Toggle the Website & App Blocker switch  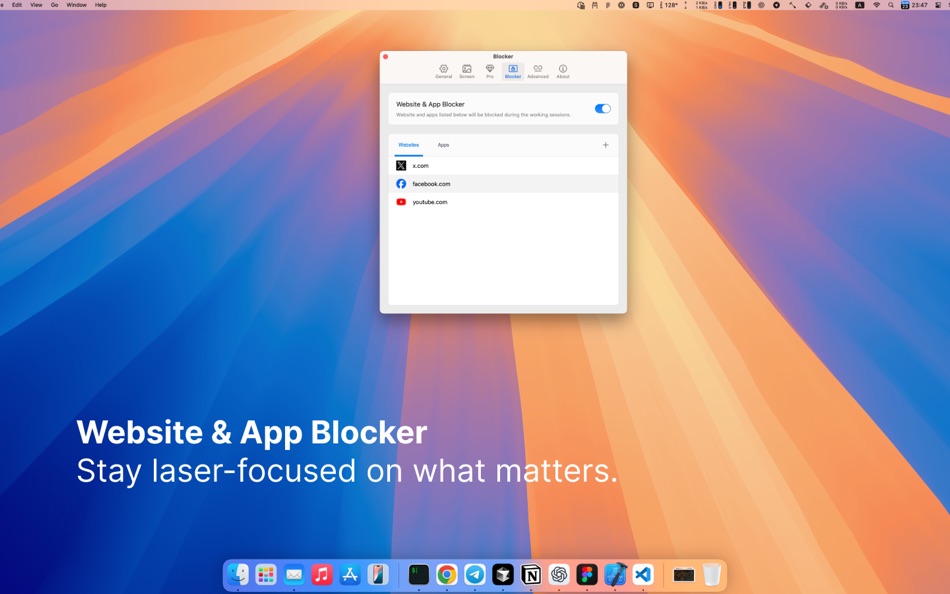[x=602, y=108]
